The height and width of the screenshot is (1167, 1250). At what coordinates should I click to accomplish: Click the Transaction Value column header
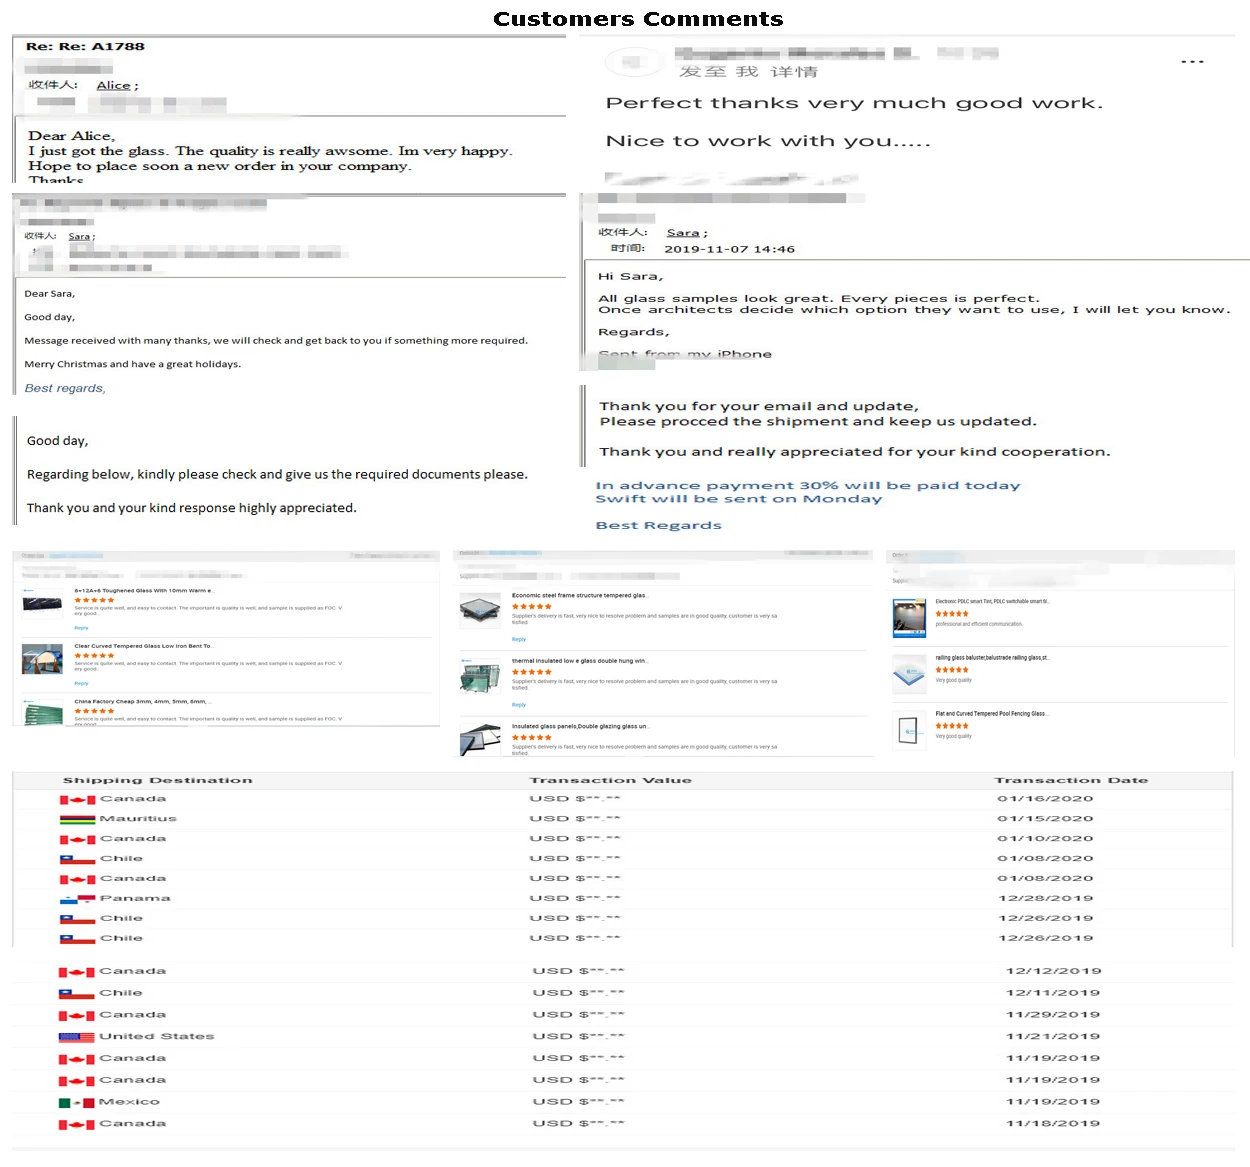[x=611, y=780]
